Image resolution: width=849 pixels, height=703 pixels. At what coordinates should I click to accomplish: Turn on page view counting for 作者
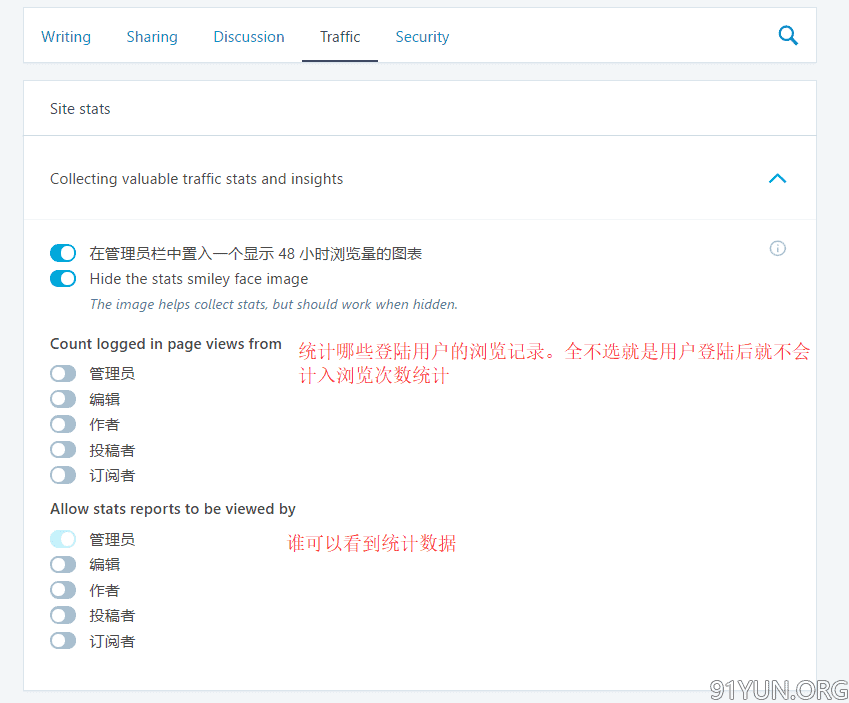click(x=63, y=424)
